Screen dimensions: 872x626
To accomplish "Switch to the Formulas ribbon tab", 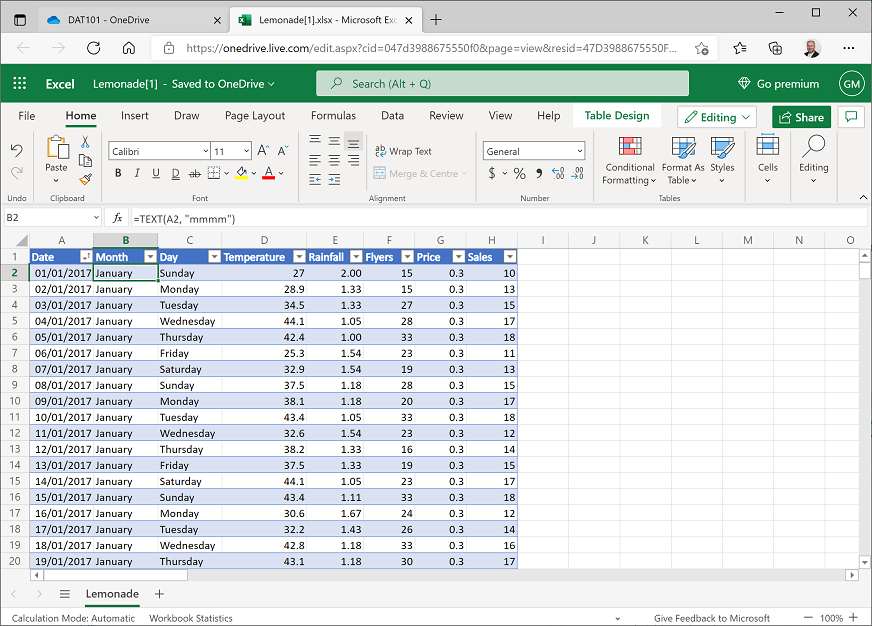I will (x=333, y=116).
